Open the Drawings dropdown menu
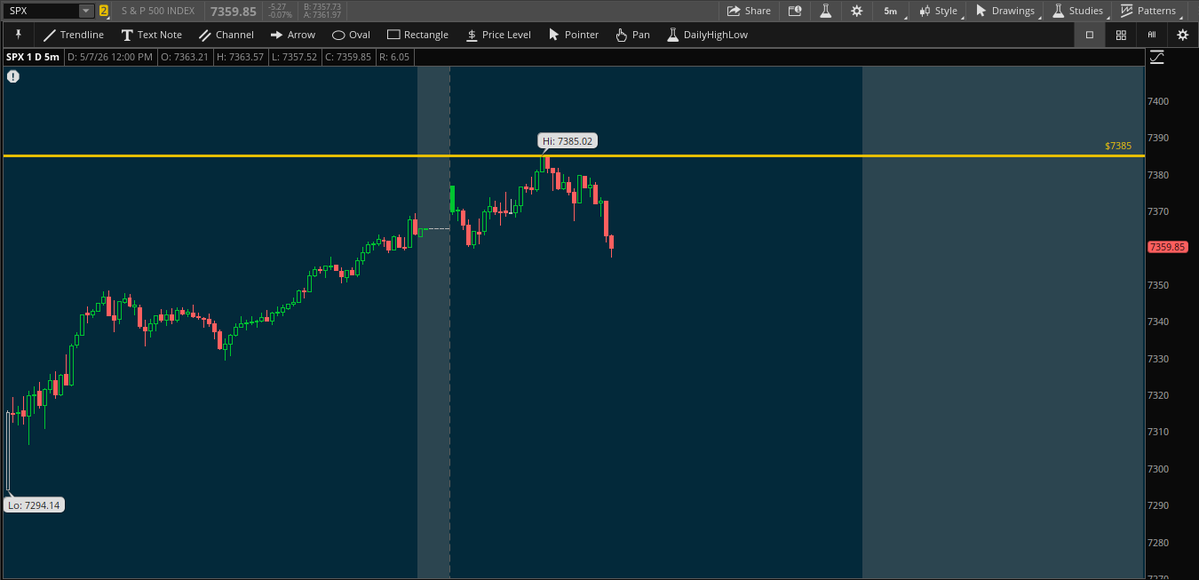 [1006, 11]
